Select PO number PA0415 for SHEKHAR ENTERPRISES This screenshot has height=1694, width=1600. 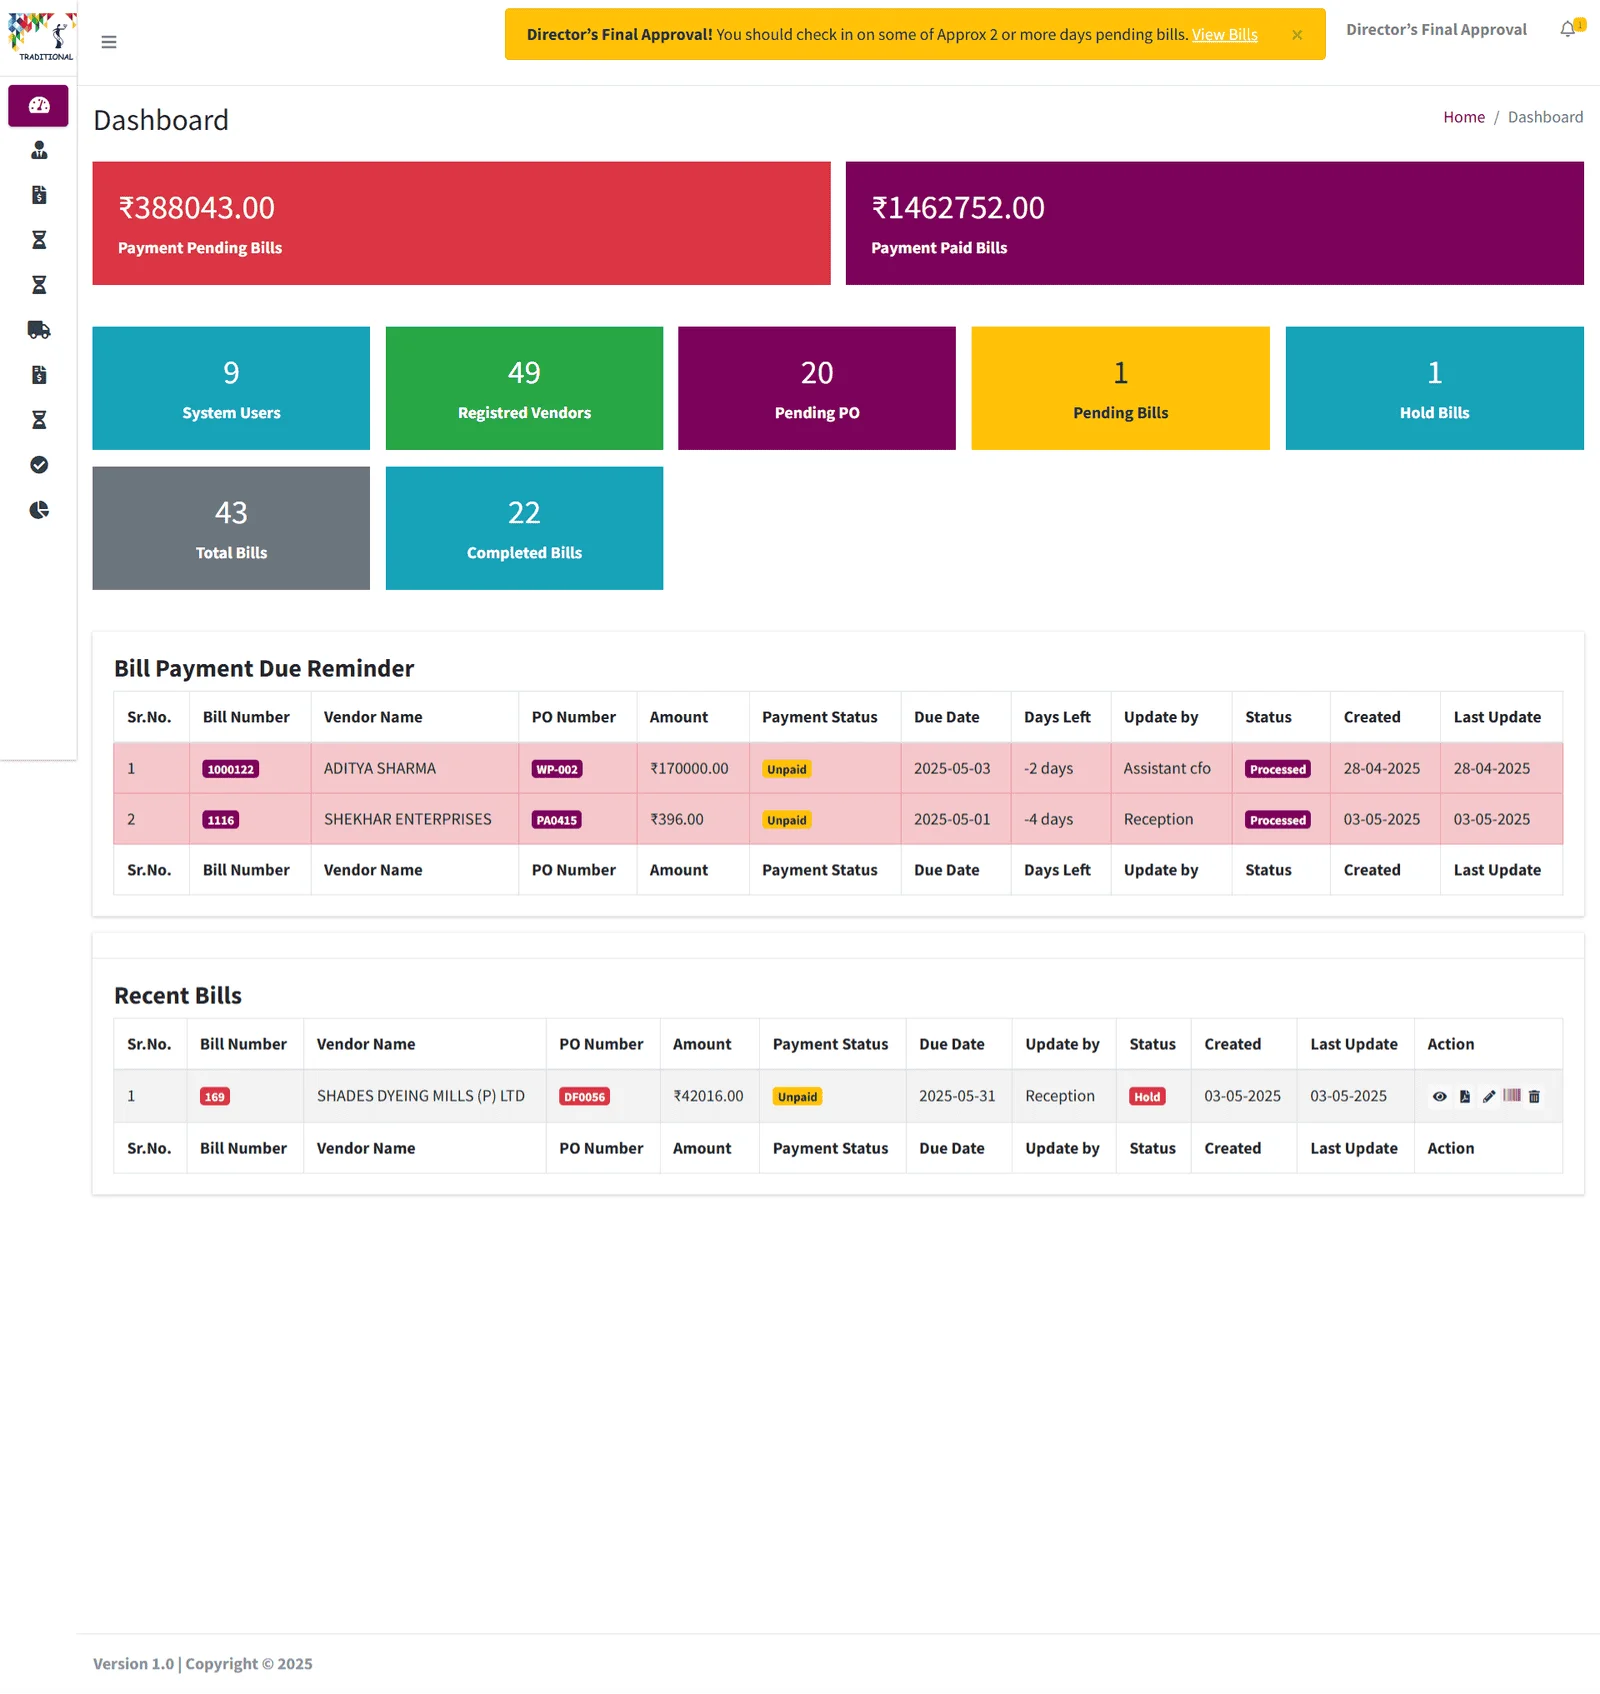(x=557, y=819)
